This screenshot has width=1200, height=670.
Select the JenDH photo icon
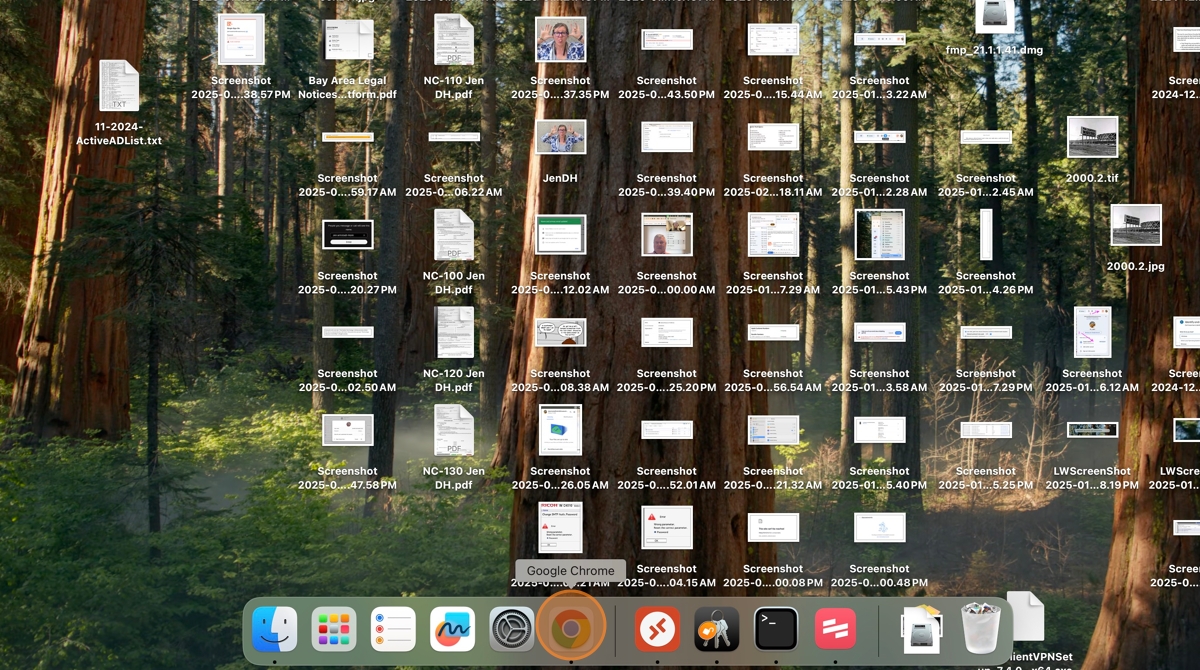[x=561, y=137]
